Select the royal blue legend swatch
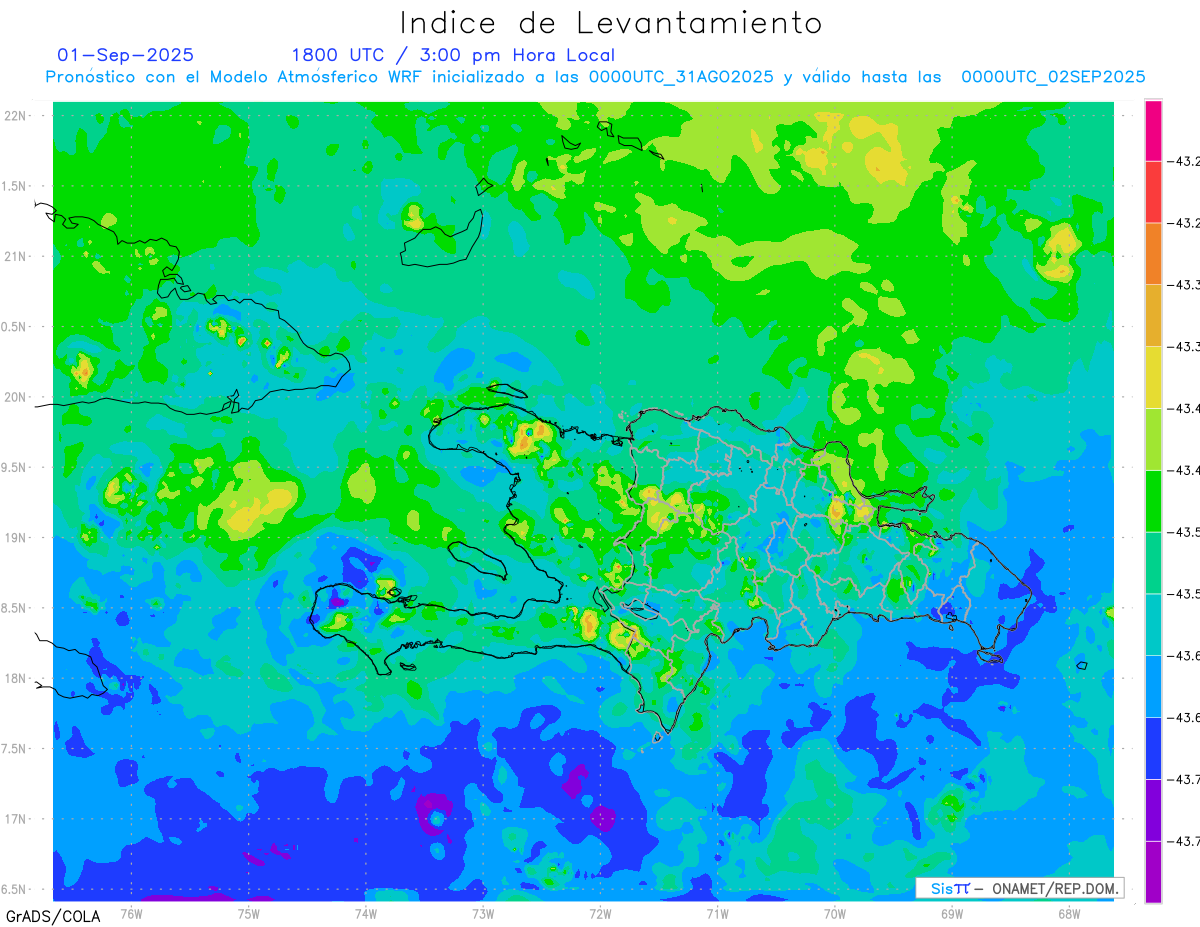This screenshot has width=1200, height=927. [1153, 748]
